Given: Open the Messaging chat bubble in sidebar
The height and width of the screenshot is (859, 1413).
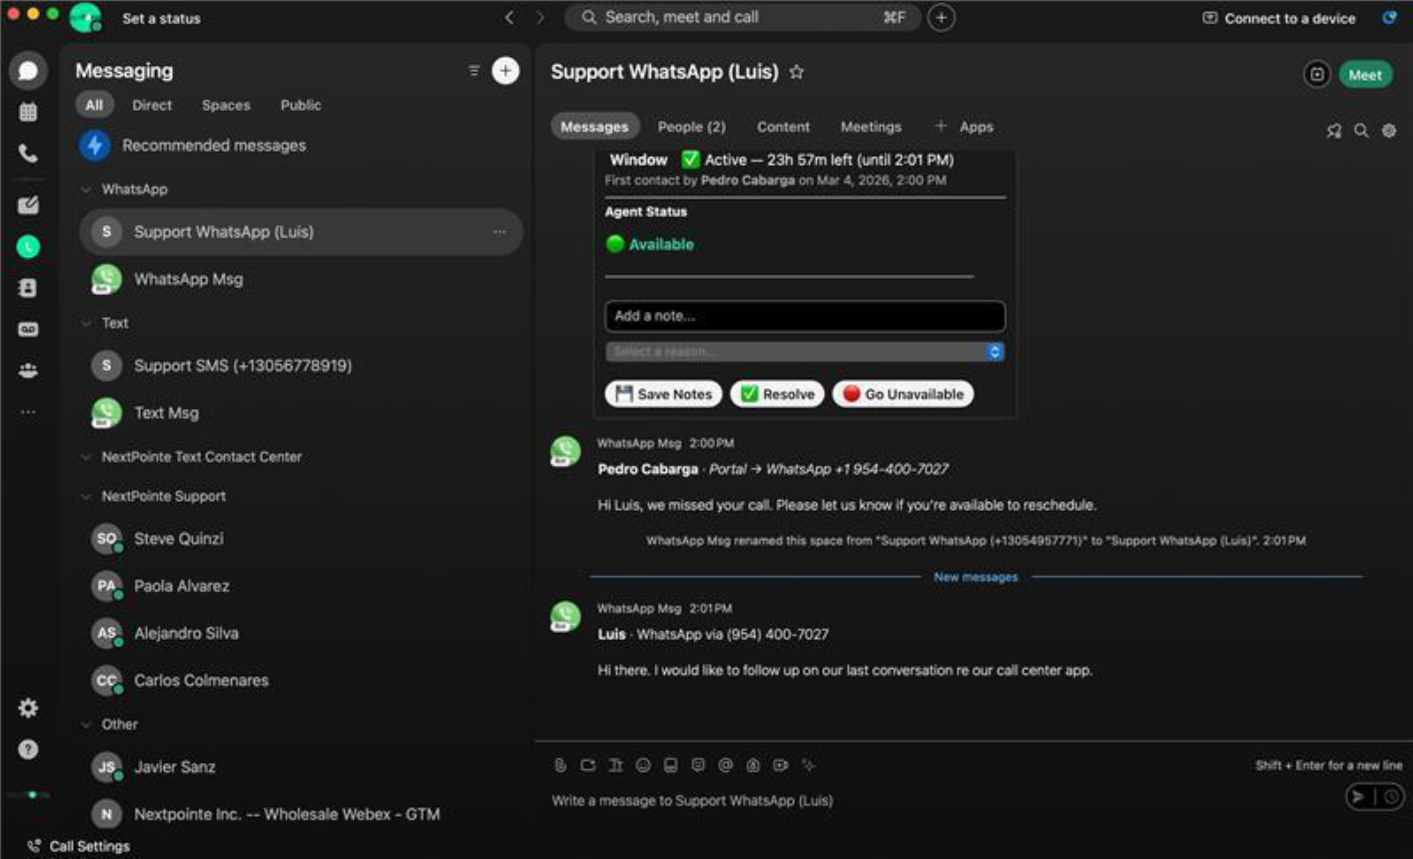Looking at the screenshot, I should coord(28,70).
